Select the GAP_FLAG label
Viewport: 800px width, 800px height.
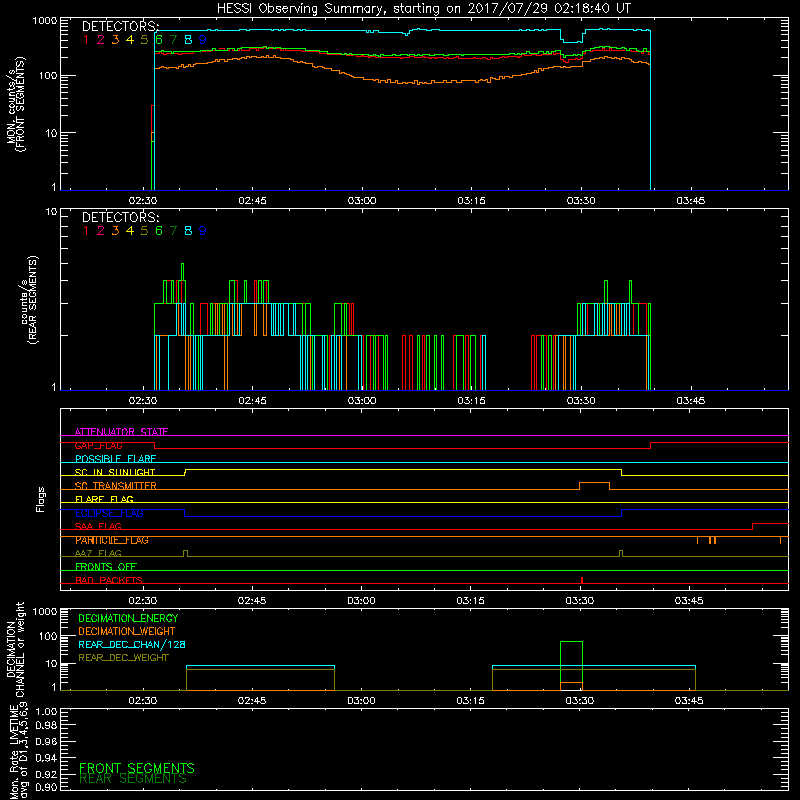(x=98, y=445)
